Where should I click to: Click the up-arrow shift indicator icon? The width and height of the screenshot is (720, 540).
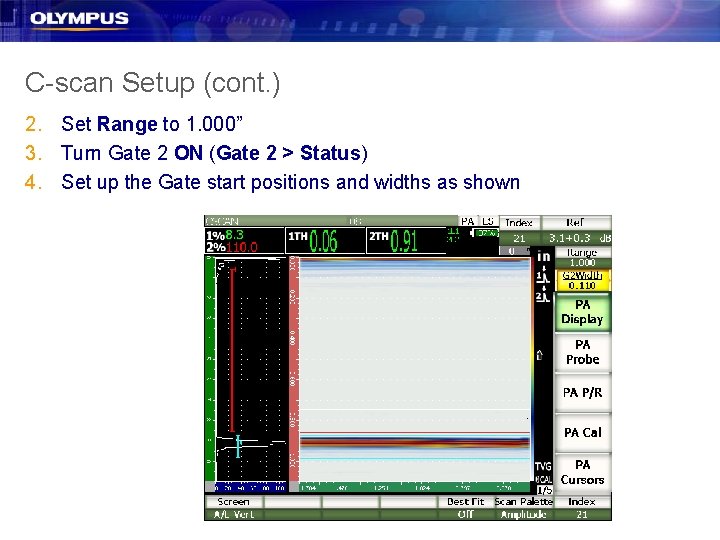click(x=540, y=355)
